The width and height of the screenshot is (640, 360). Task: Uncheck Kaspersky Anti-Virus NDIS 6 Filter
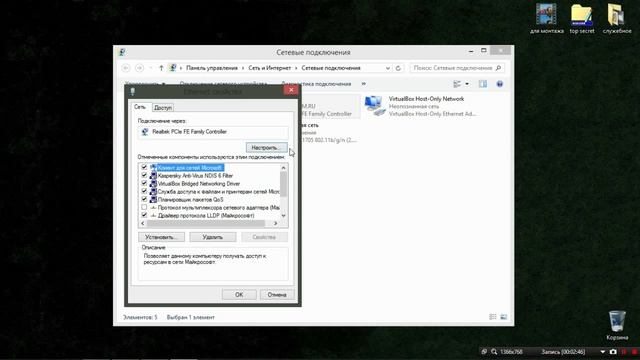tap(144, 175)
